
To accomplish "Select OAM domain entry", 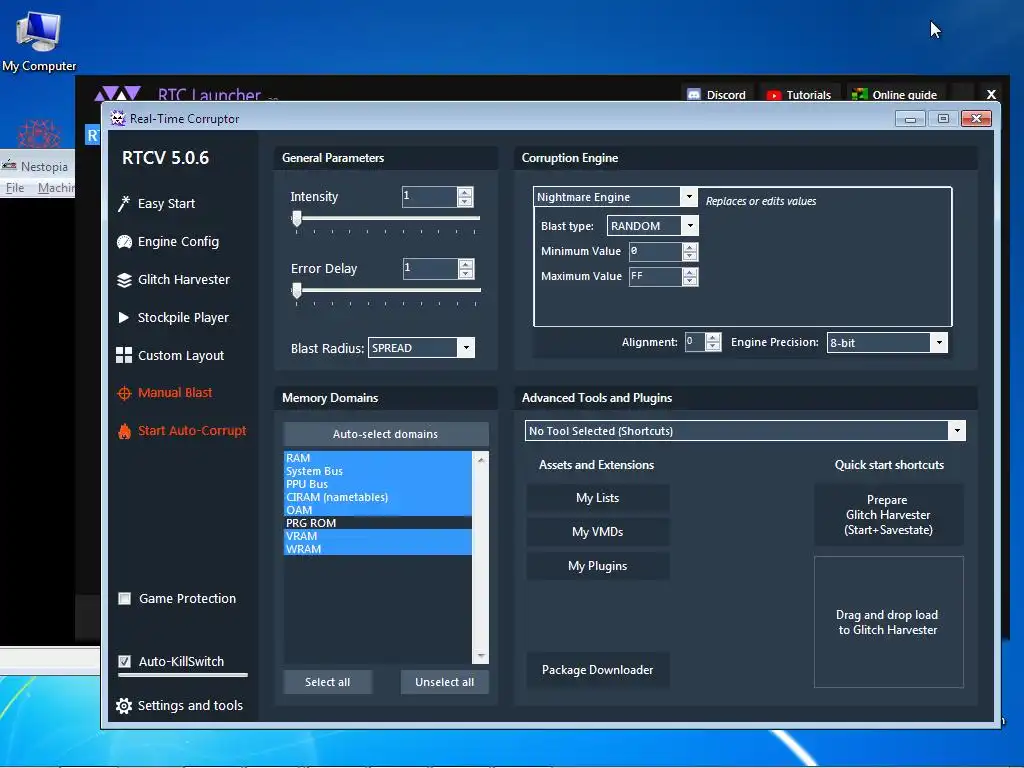I will [x=377, y=510].
